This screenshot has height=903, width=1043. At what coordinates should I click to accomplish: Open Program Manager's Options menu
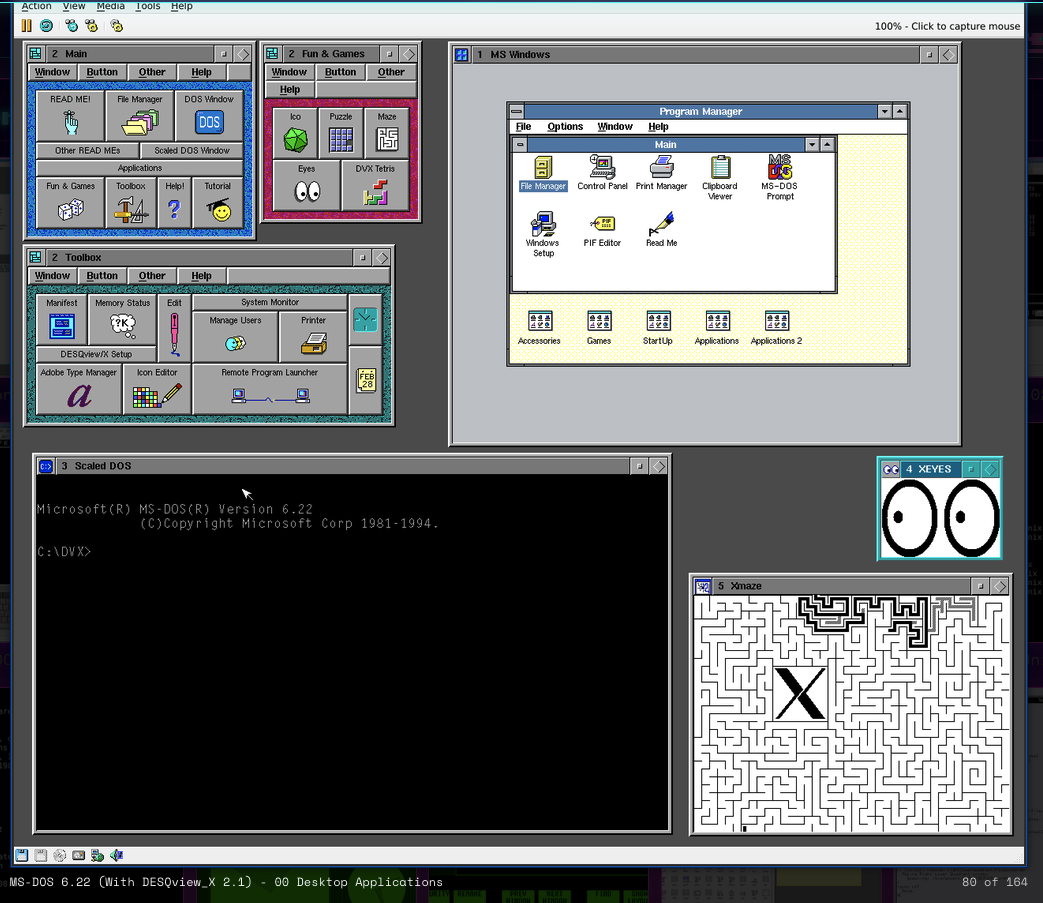click(x=565, y=126)
